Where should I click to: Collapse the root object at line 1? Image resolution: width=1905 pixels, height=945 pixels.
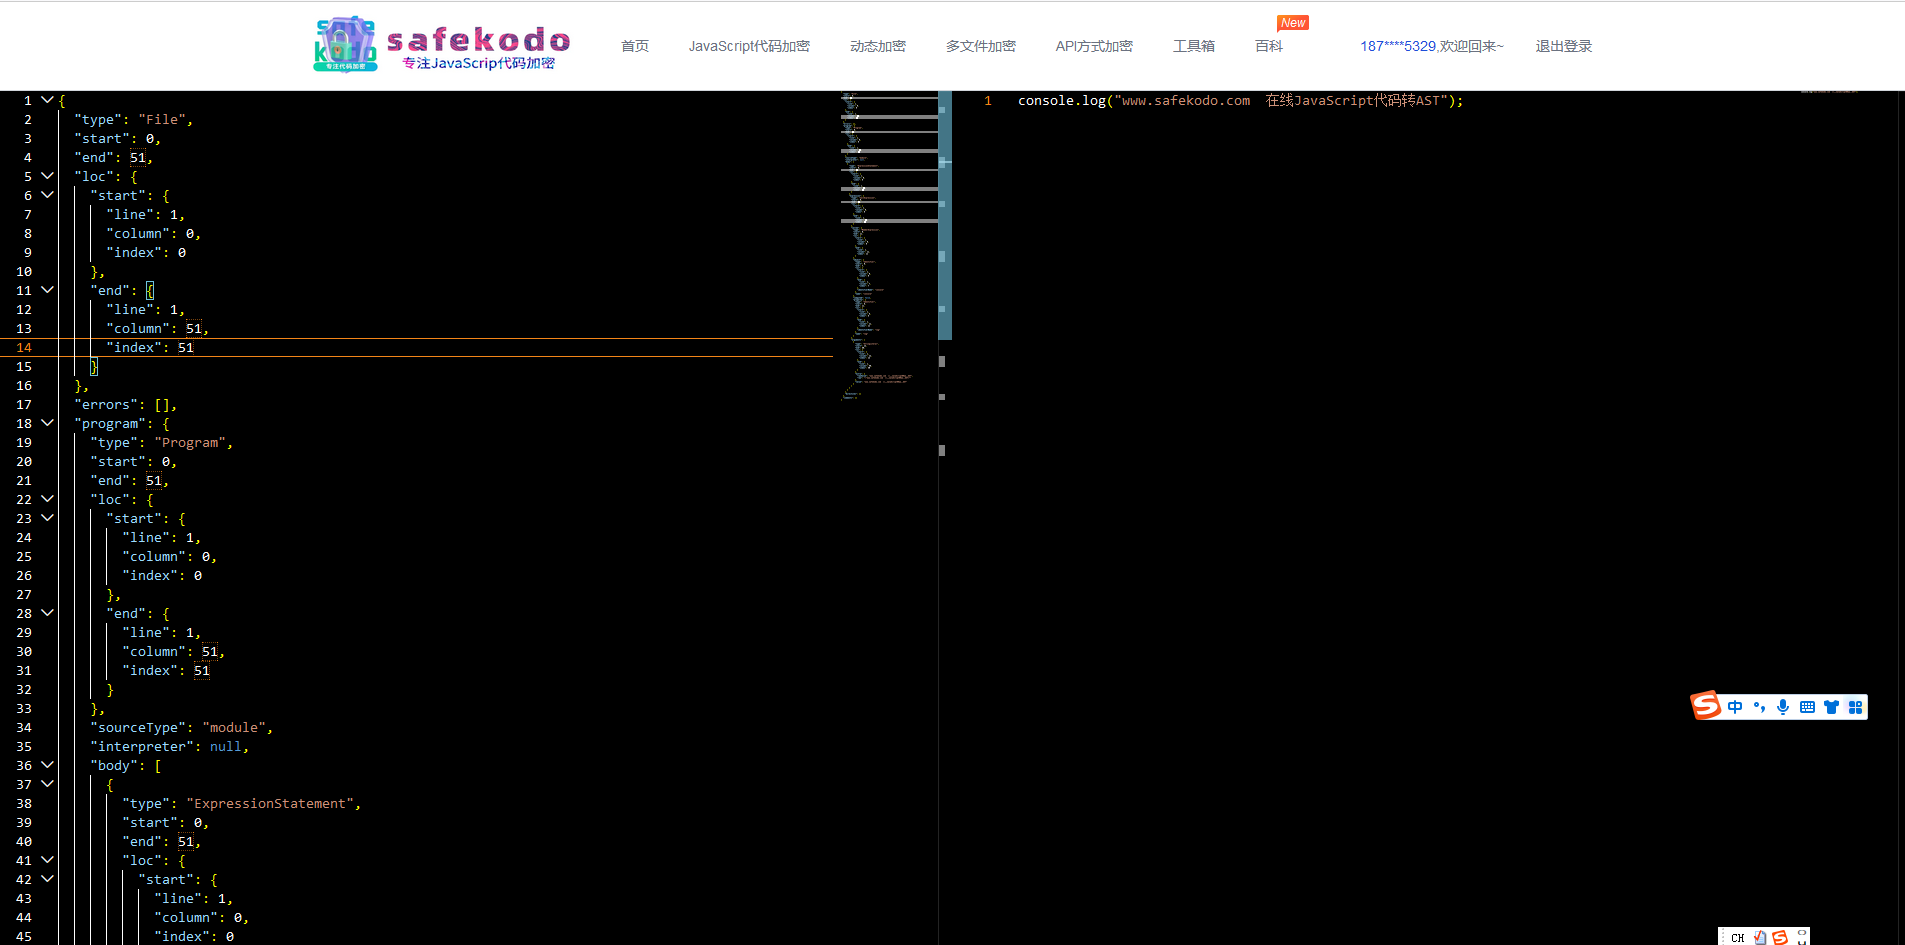47,100
